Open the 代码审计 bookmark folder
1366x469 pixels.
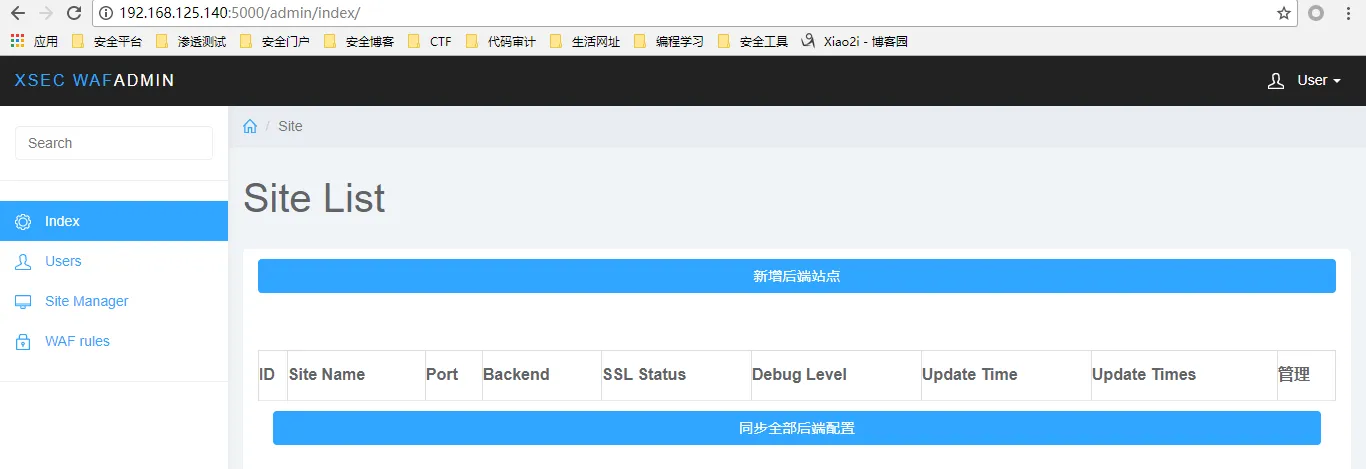pos(500,42)
